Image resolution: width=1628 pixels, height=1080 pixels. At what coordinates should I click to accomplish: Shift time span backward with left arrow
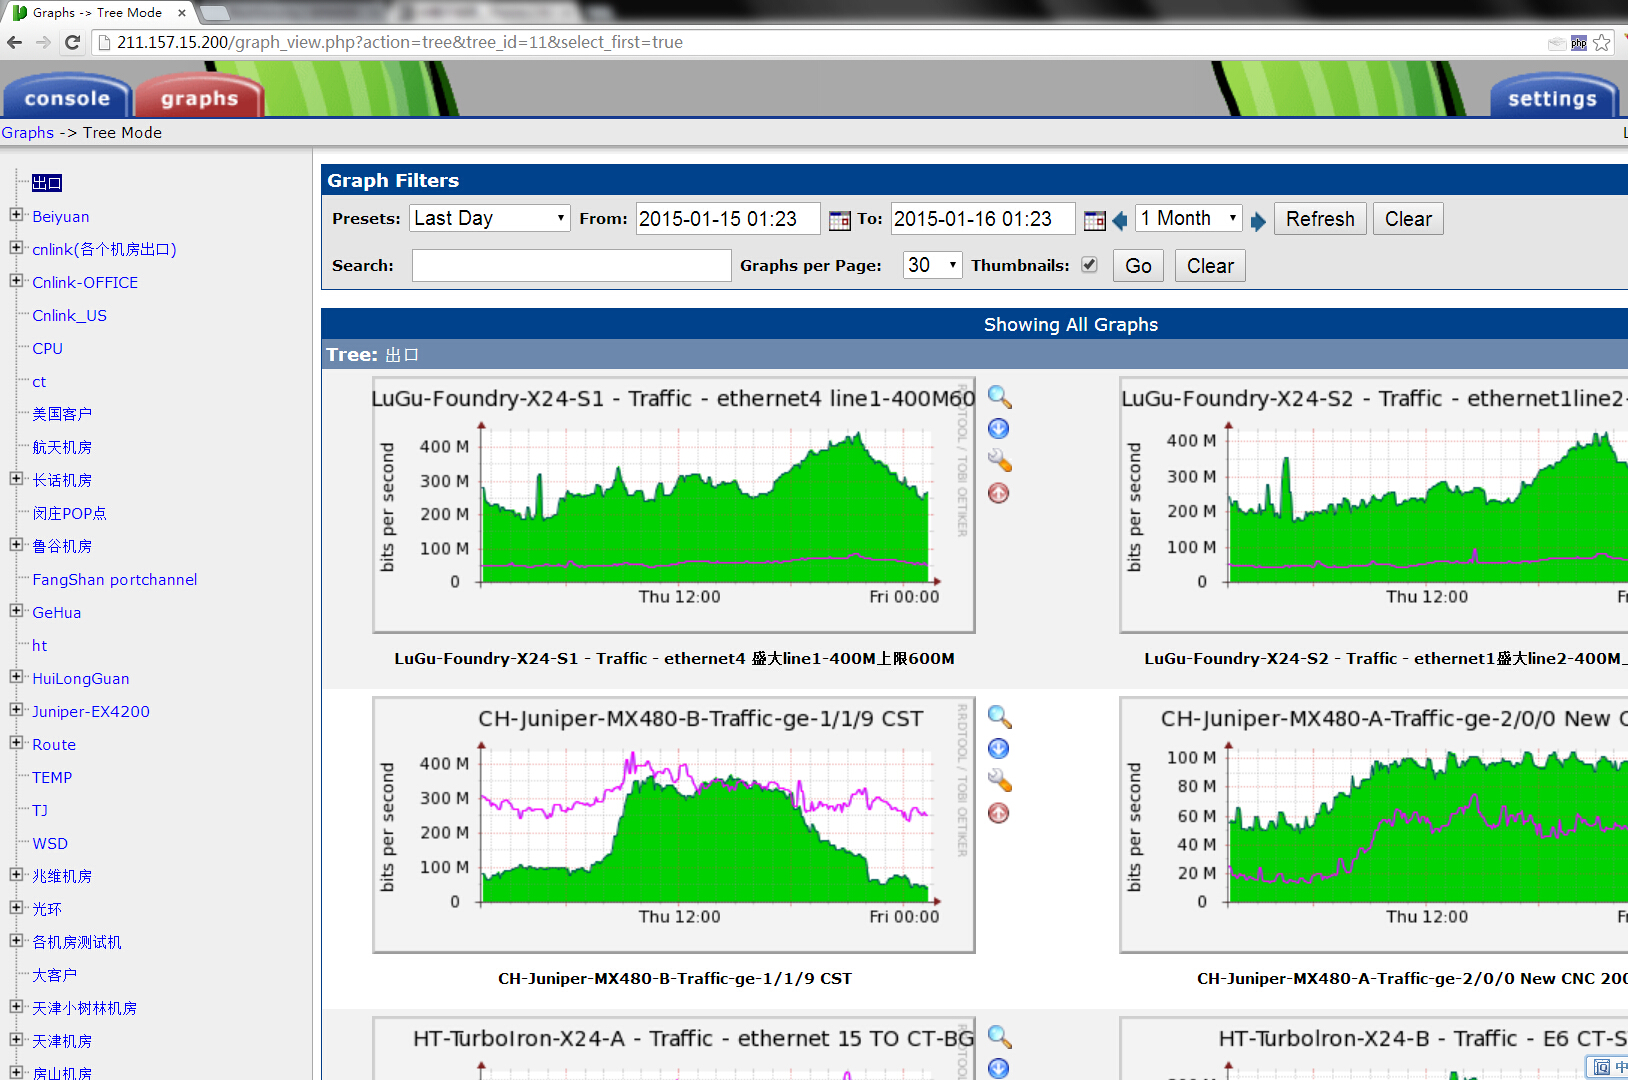[x=1120, y=220]
